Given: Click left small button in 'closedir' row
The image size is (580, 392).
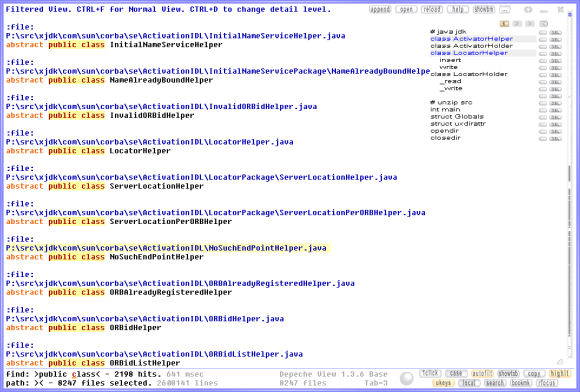Looking at the screenshot, I should point(543,139).
